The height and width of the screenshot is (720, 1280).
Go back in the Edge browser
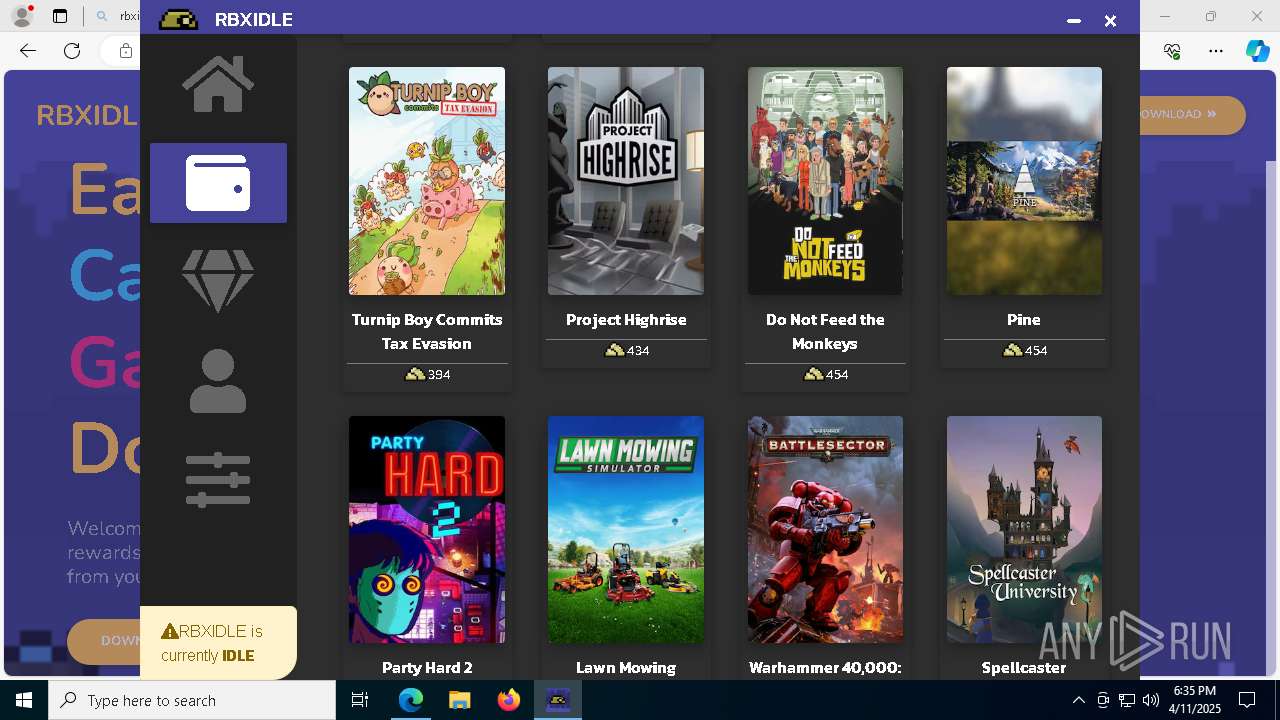pyautogui.click(x=28, y=51)
